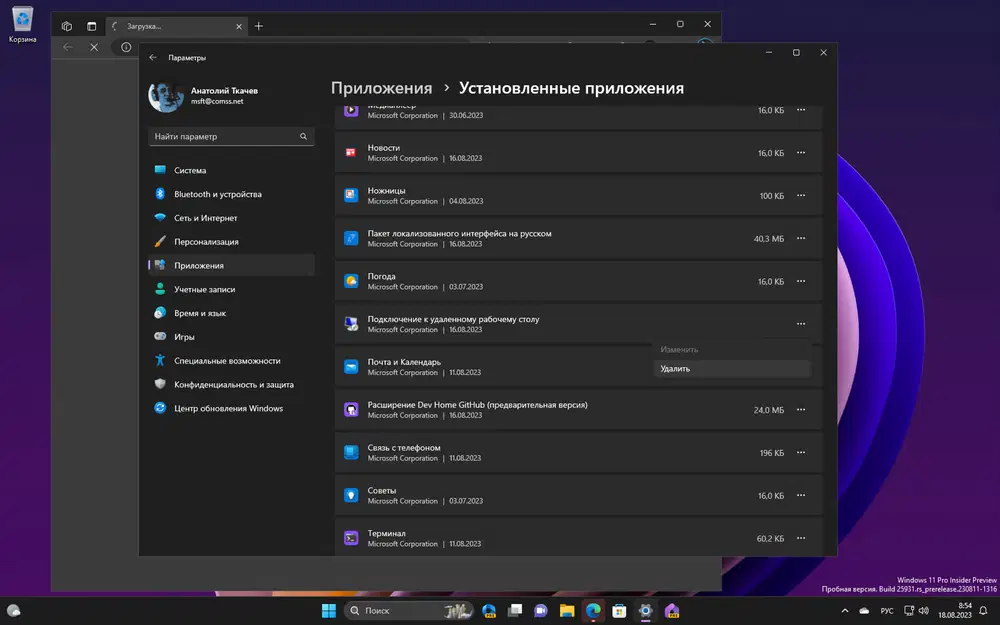The height and width of the screenshot is (625, 1000).
Task: Open three-dot menu for Терминал
Action: pos(800,538)
